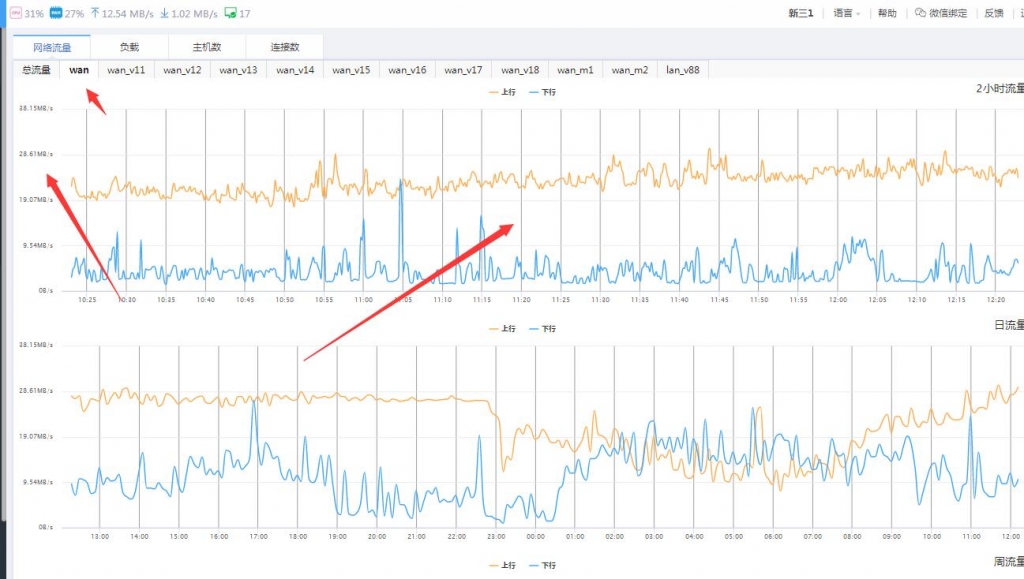The width and height of the screenshot is (1024, 579).
Task: Open the 帮助 help link
Action: (887, 13)
